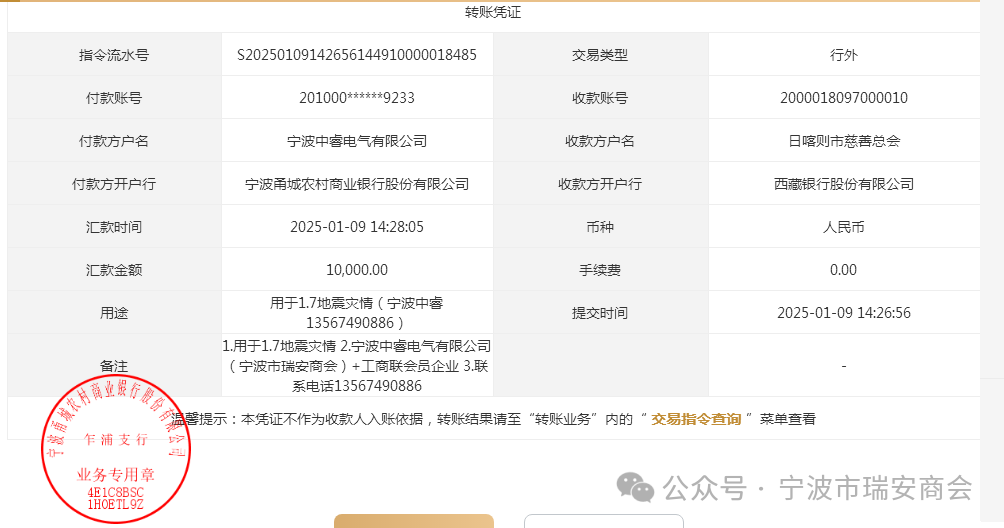Screen dimensions: 1004x528
Task: Click payee name 日喀则市慈善总会
Action: click(x=843, y=141)
